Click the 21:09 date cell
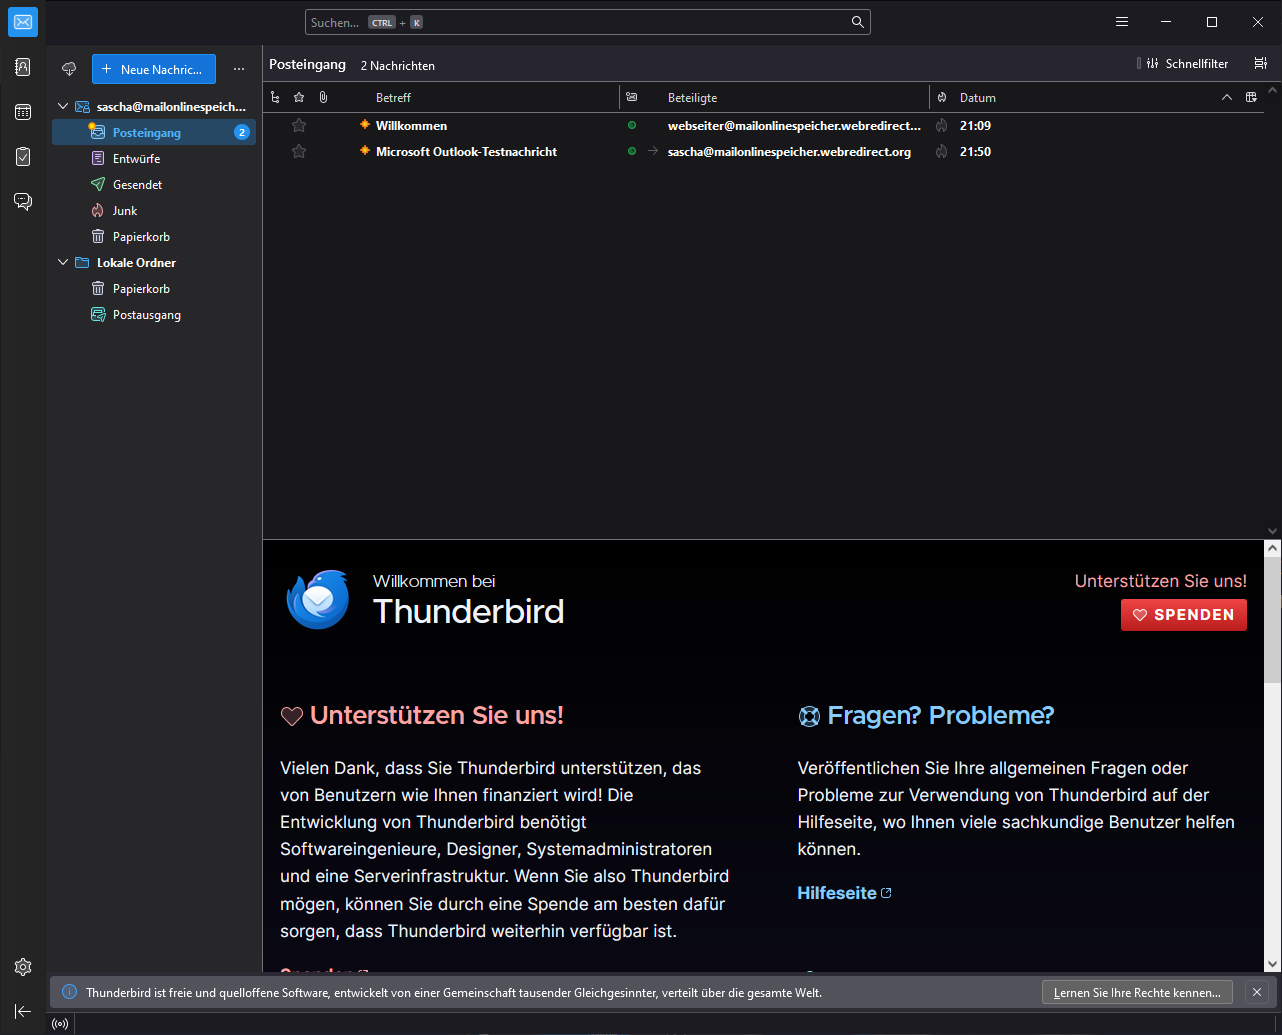Image resolution: width=1282 pixels, height=1035 pixels. click(x=975, y=126)
